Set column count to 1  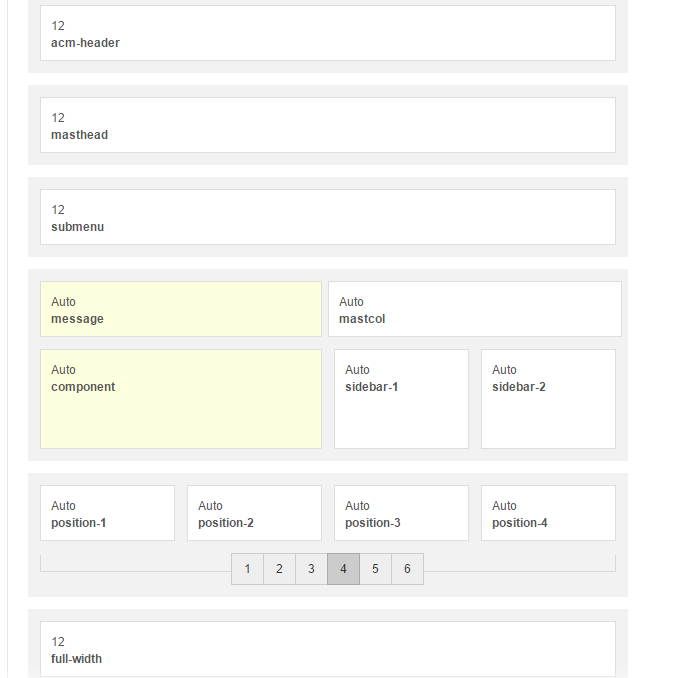pyautogui.click(x=247, y=569)
